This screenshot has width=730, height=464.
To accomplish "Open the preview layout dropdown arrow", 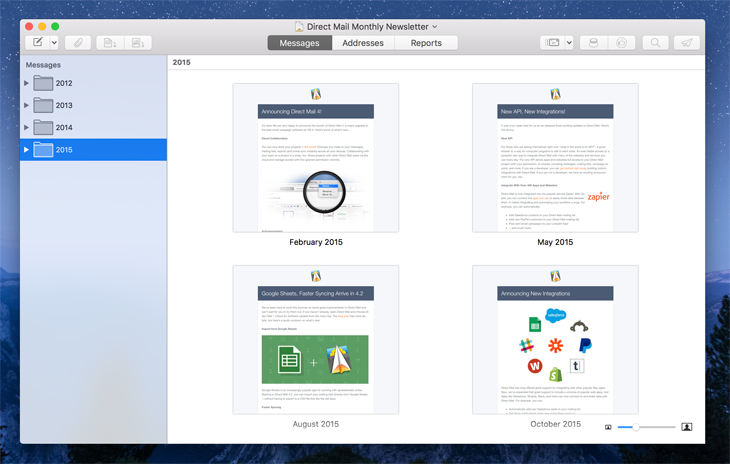I will click(x=569, y=43).
